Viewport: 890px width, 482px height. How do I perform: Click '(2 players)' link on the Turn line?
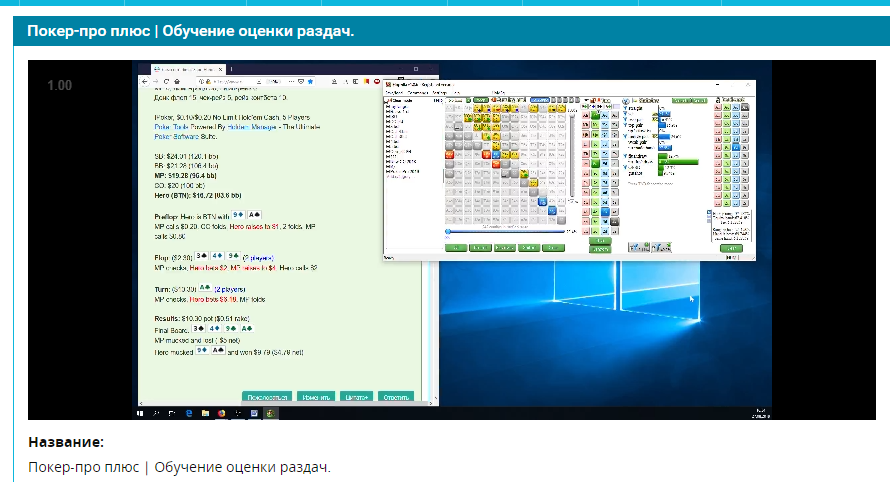point(230,290)
